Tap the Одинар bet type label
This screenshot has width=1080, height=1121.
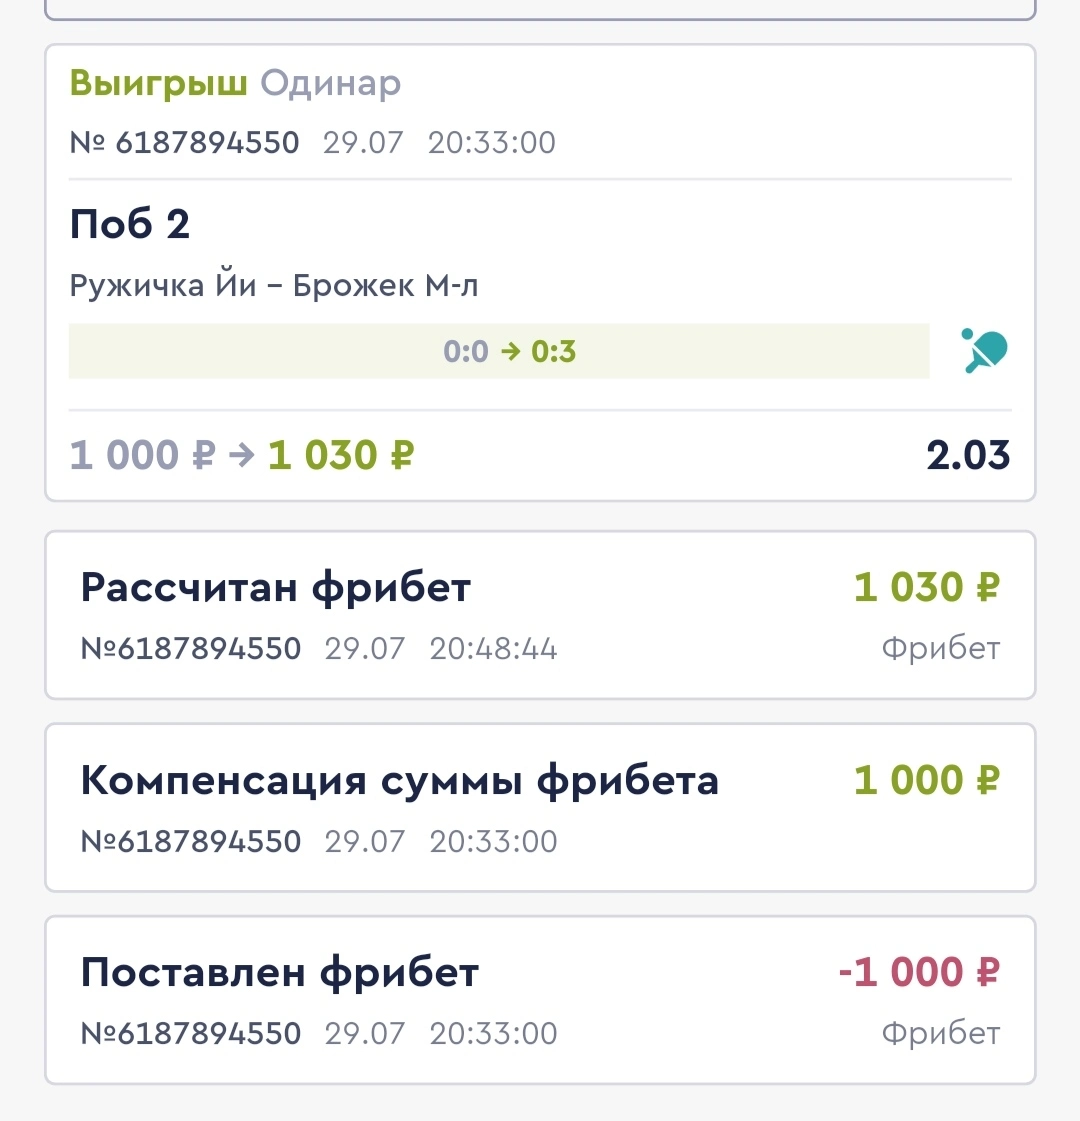330,84
